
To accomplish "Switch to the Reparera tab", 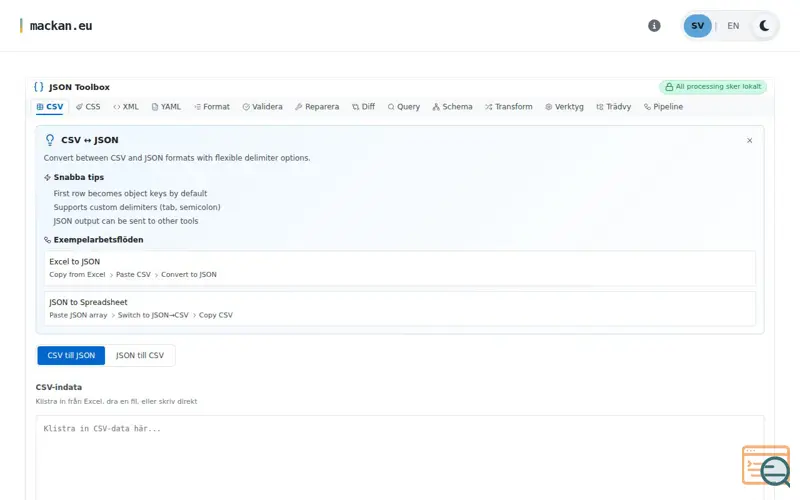I will pos(317,107).
